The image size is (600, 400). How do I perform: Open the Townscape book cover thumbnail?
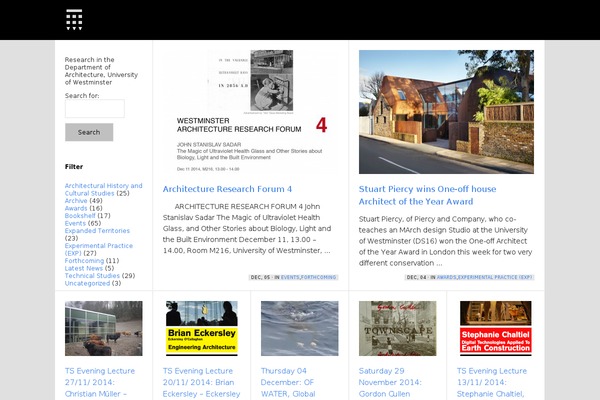[398, 328]
